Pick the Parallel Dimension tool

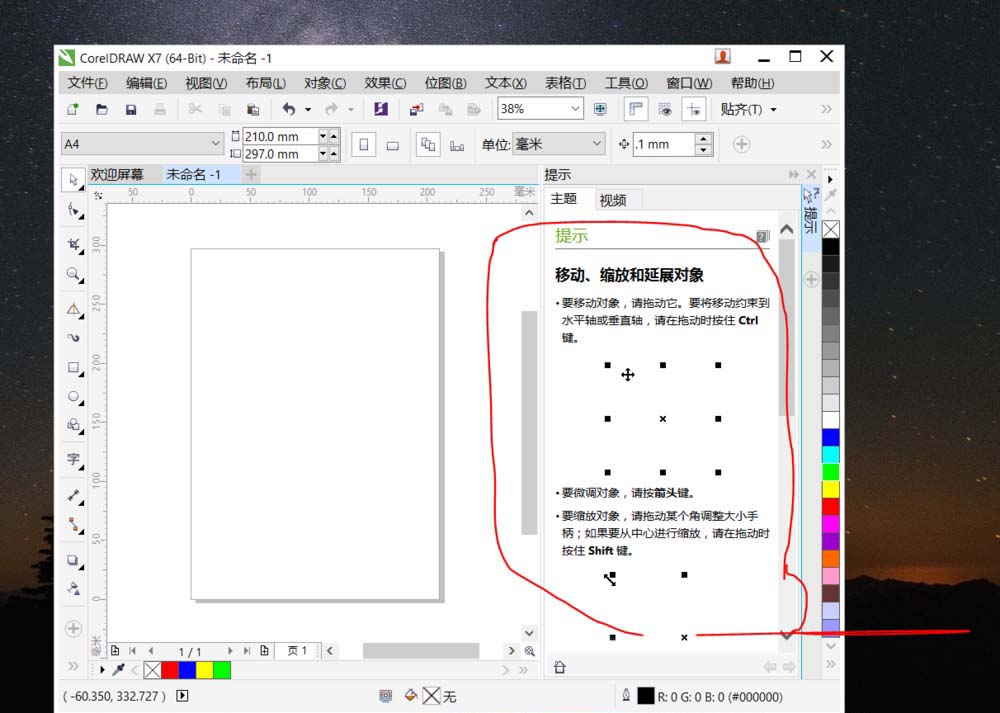(x=74, y=495)
